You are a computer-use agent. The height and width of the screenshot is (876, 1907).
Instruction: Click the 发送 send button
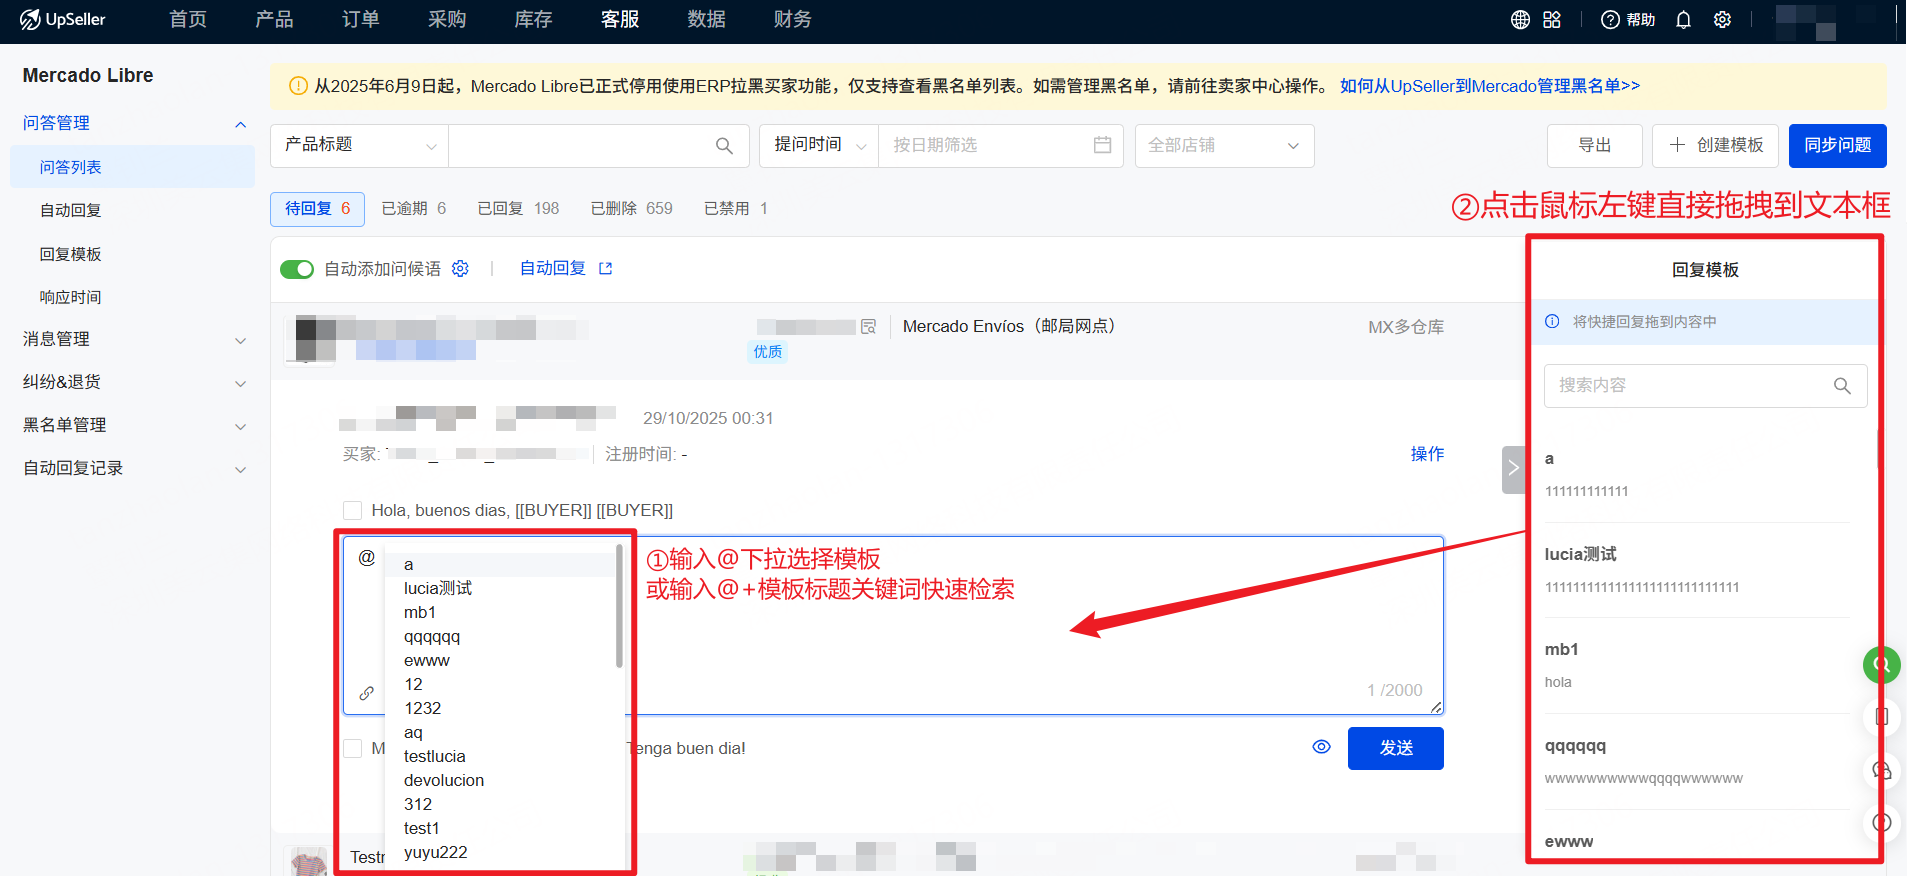tap(1395, 748)
